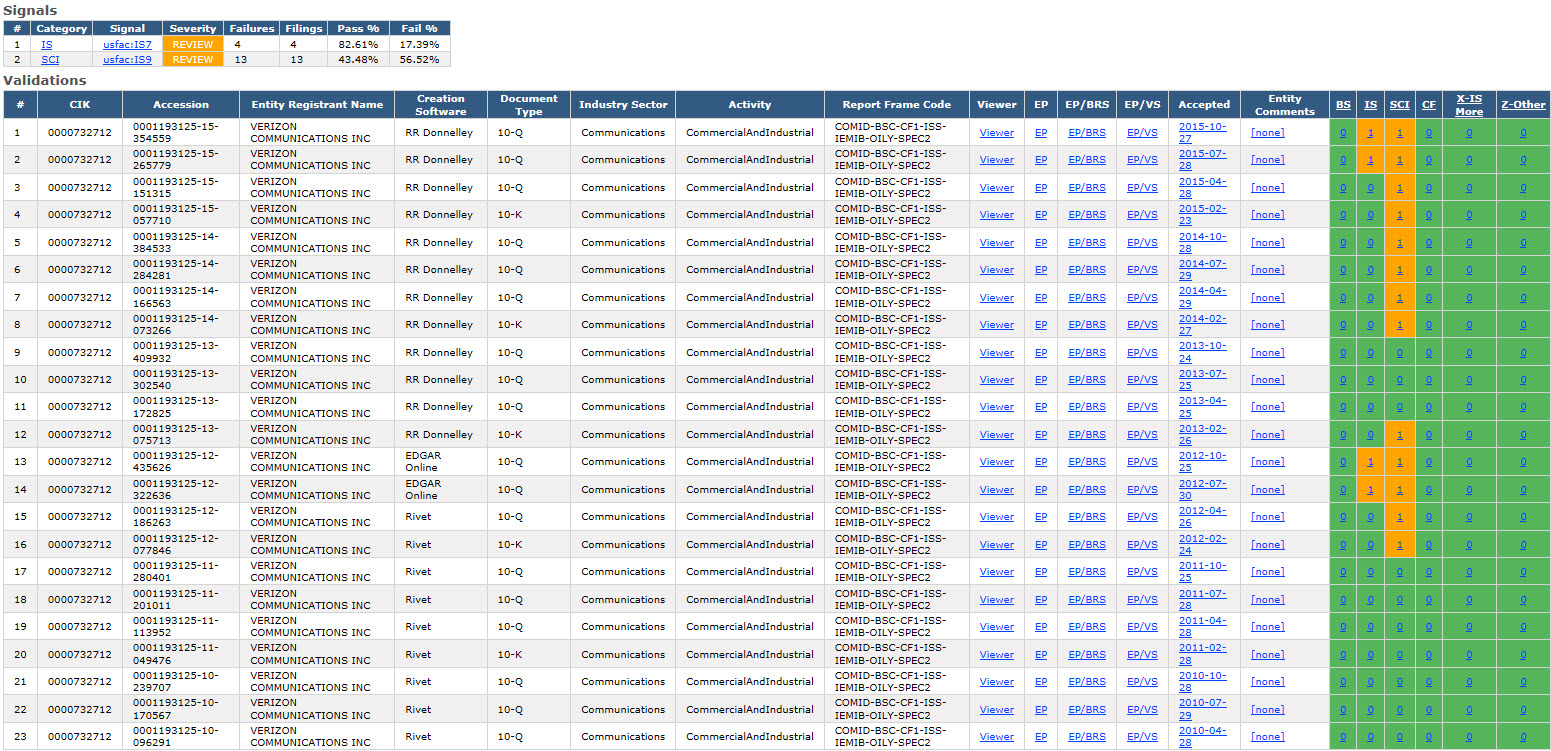The height and width of the screenshot is (751, 1551).
Task: Open the Viewer link in row 14
Action: point(996,490)
